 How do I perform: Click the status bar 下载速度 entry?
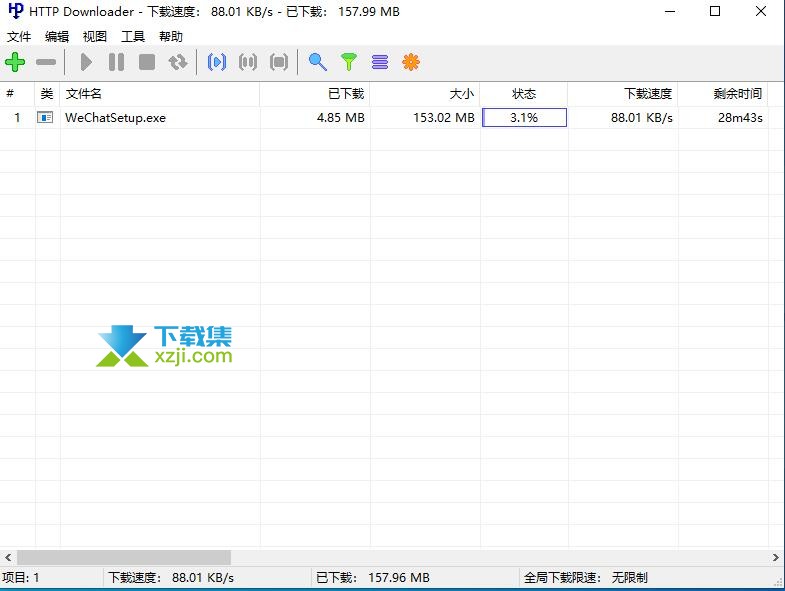point(171,577)
